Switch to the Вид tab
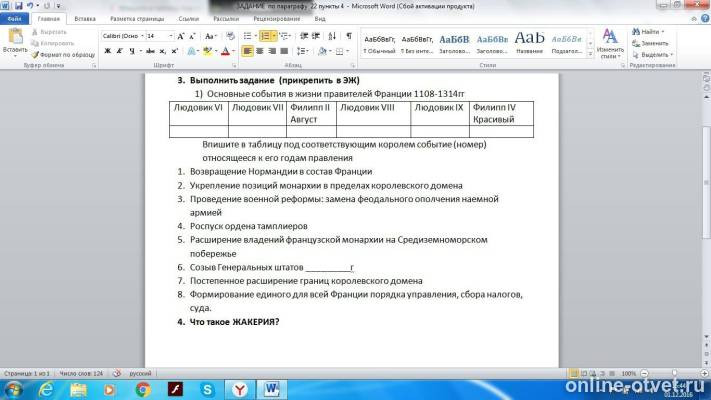This screenshot has width=711, height=400. [320, 19]
